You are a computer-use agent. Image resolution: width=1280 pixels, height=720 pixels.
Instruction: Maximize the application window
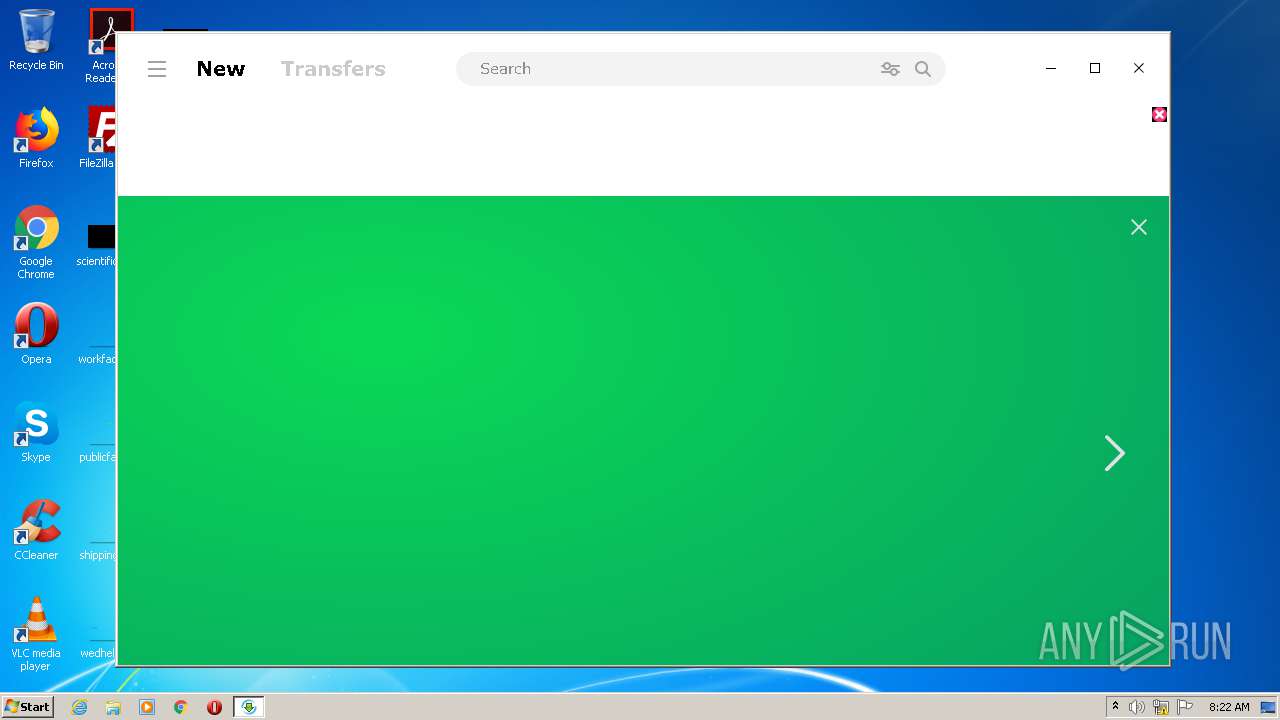[1095, 68]
